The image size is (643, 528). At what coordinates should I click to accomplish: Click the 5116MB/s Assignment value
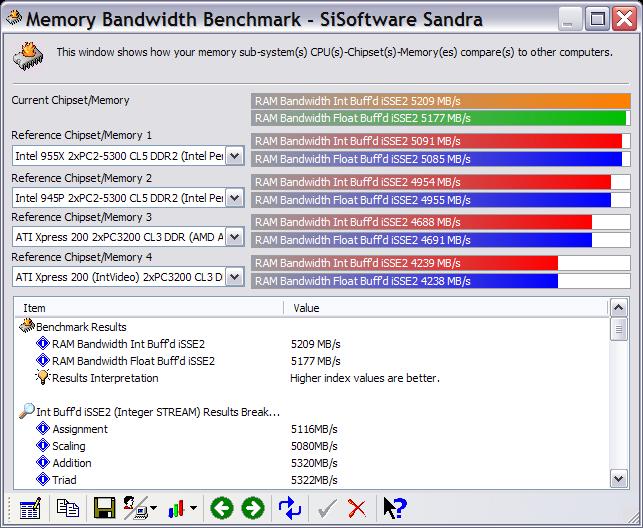coord(314,429)
